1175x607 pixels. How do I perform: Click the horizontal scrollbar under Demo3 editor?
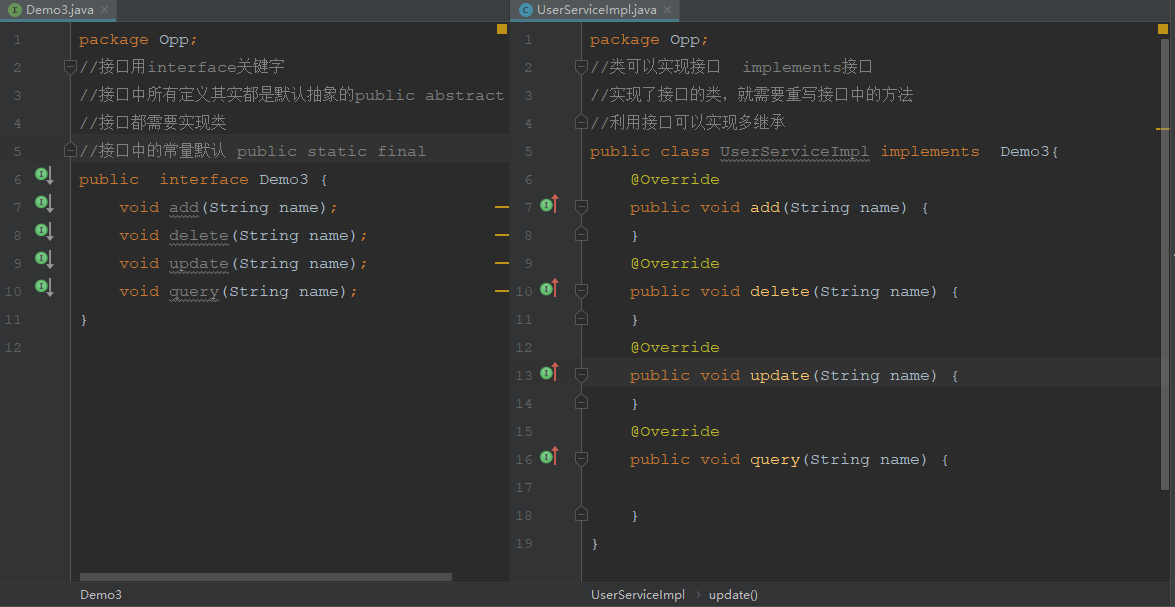[x=265, y=577]
